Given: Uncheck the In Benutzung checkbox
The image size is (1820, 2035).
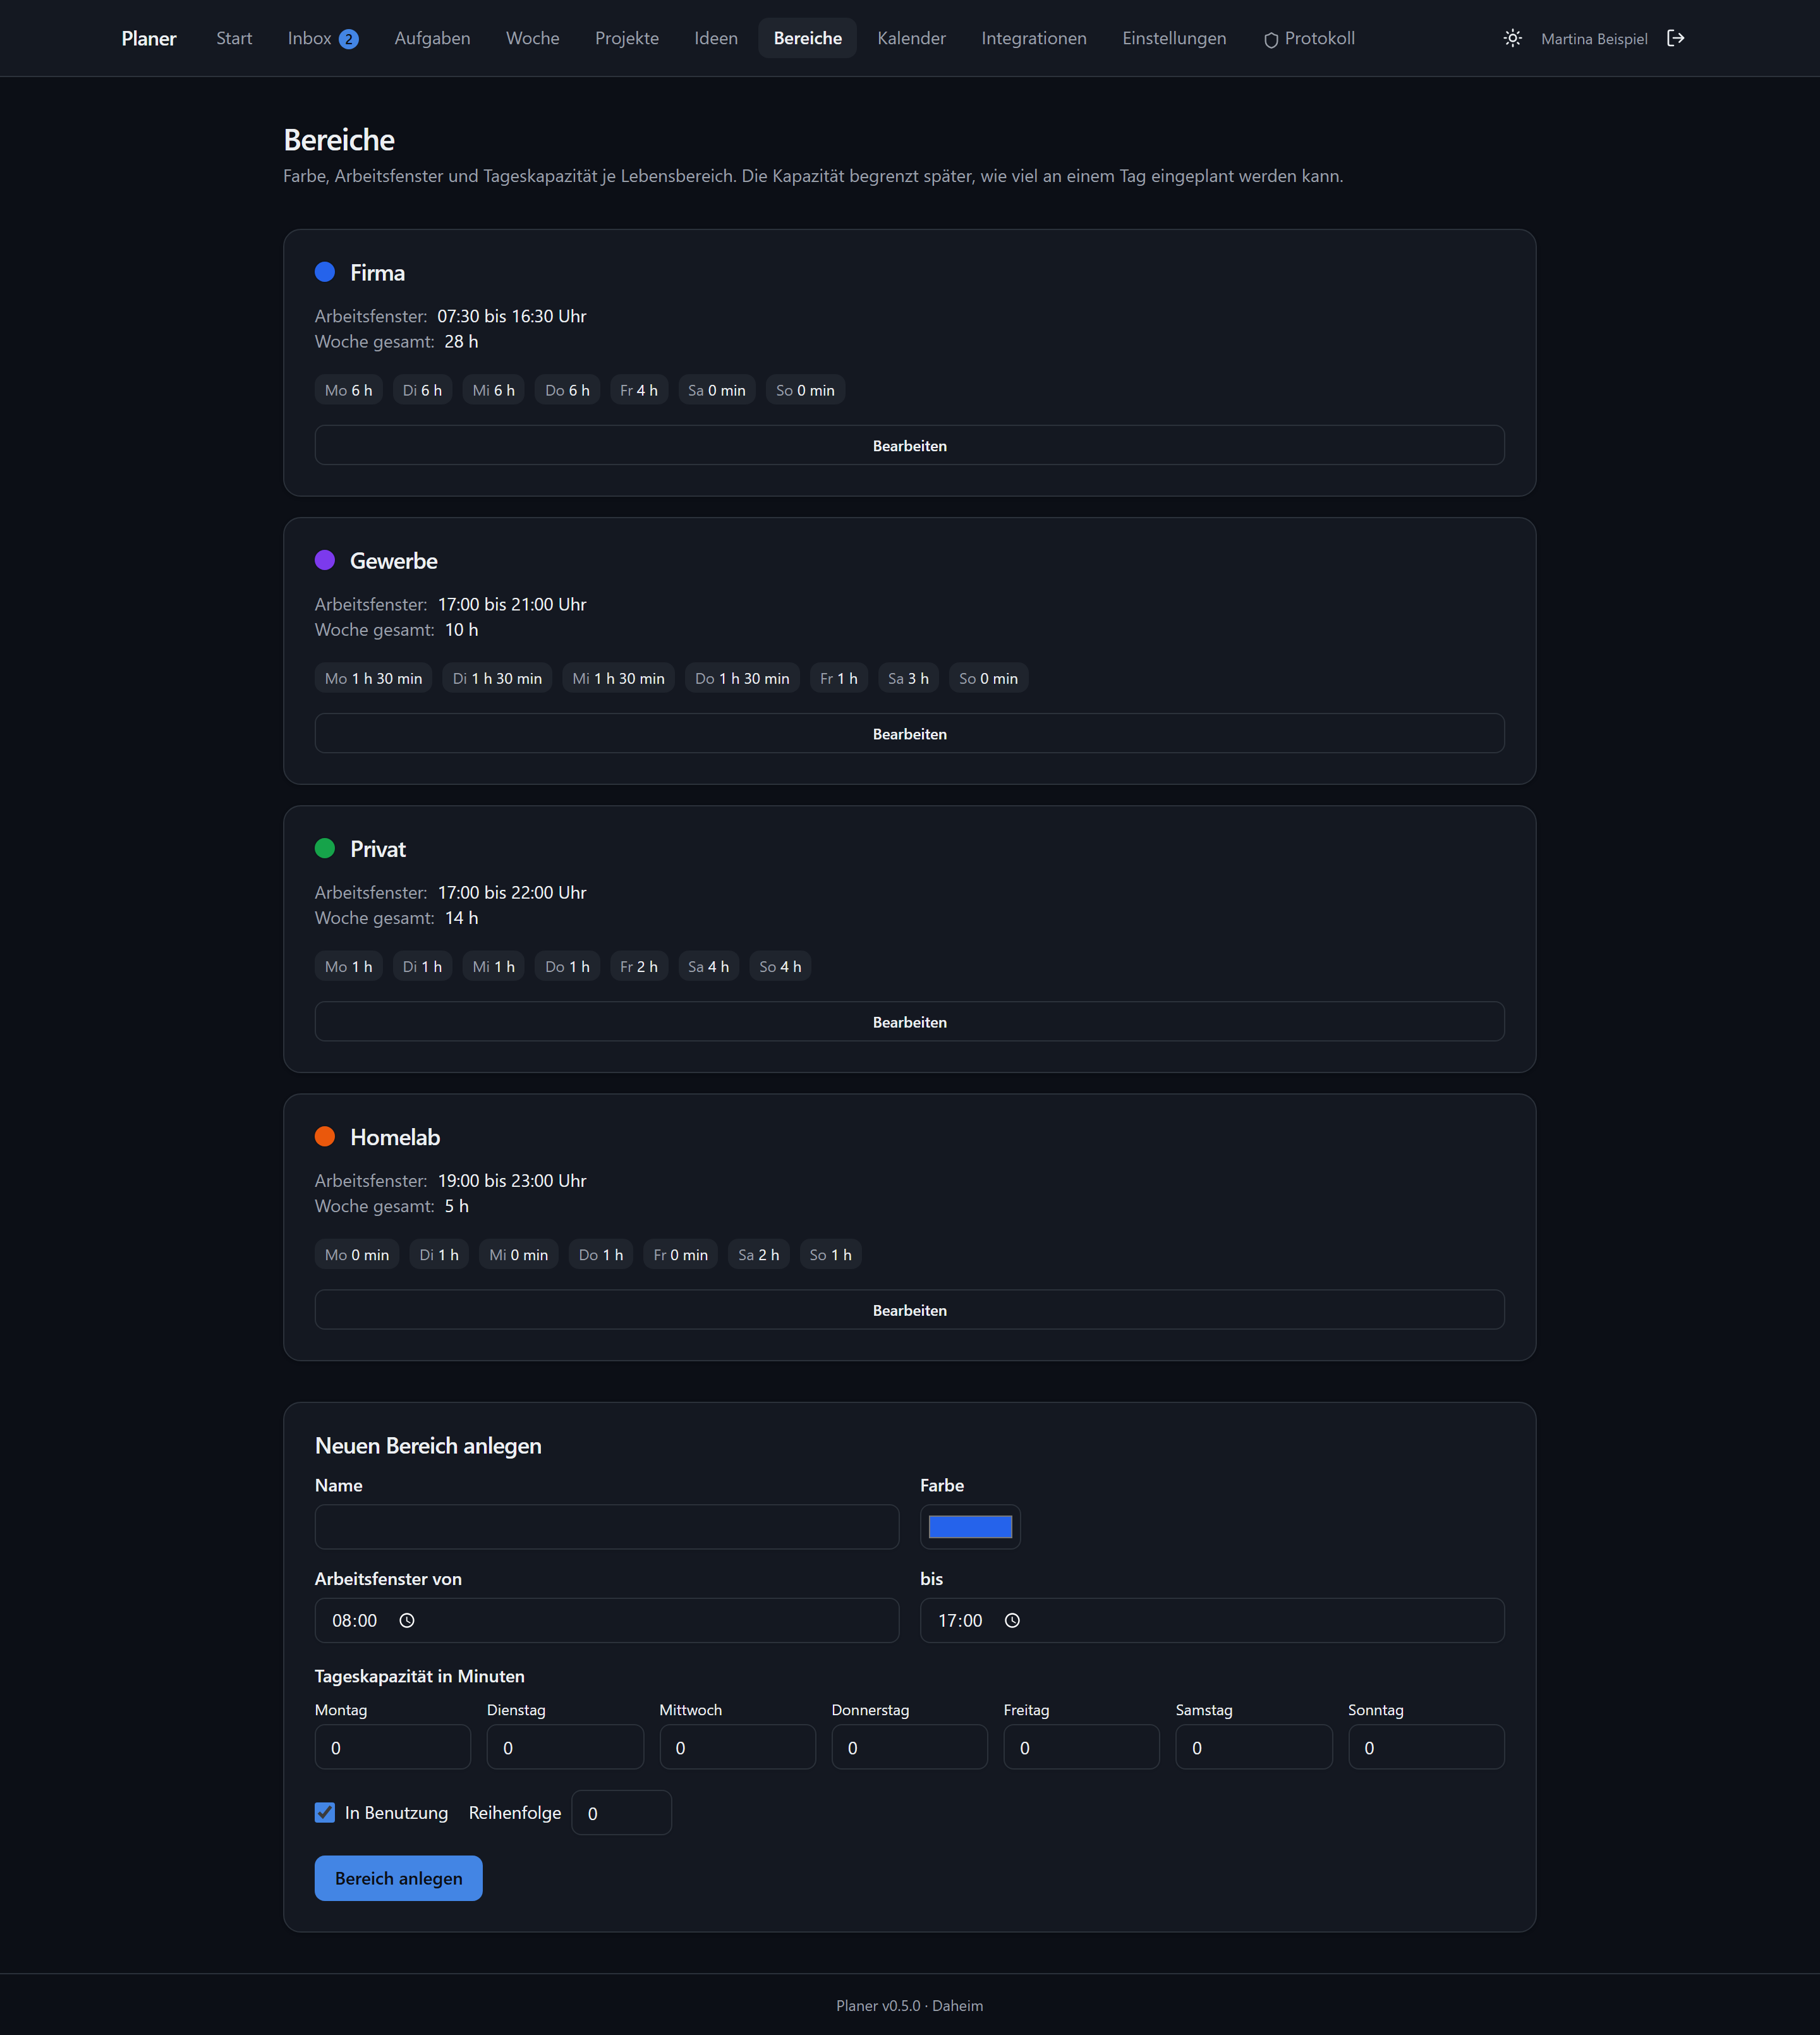Looking at the screenshot, I should click(325, 1812).
